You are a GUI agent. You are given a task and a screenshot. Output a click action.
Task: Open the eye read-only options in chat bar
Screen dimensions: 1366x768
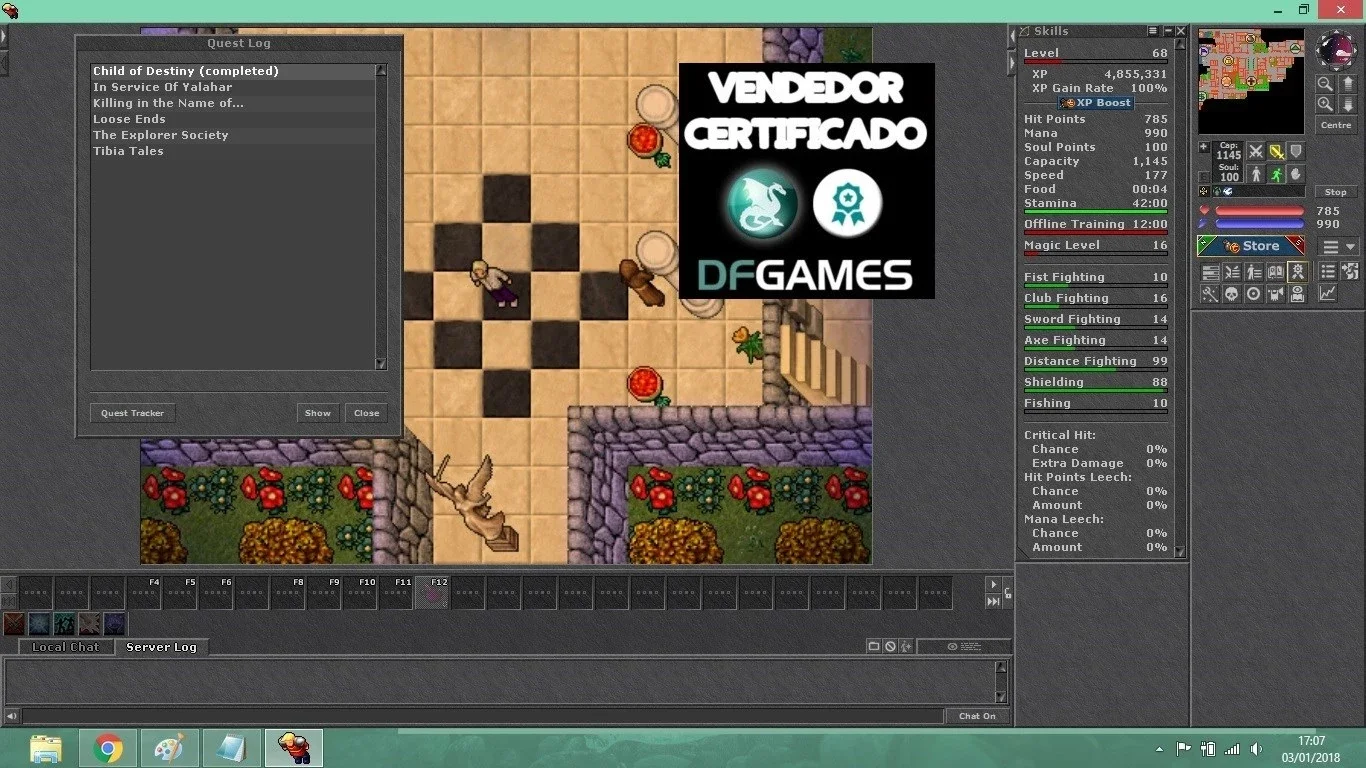[x=964, y=647]
